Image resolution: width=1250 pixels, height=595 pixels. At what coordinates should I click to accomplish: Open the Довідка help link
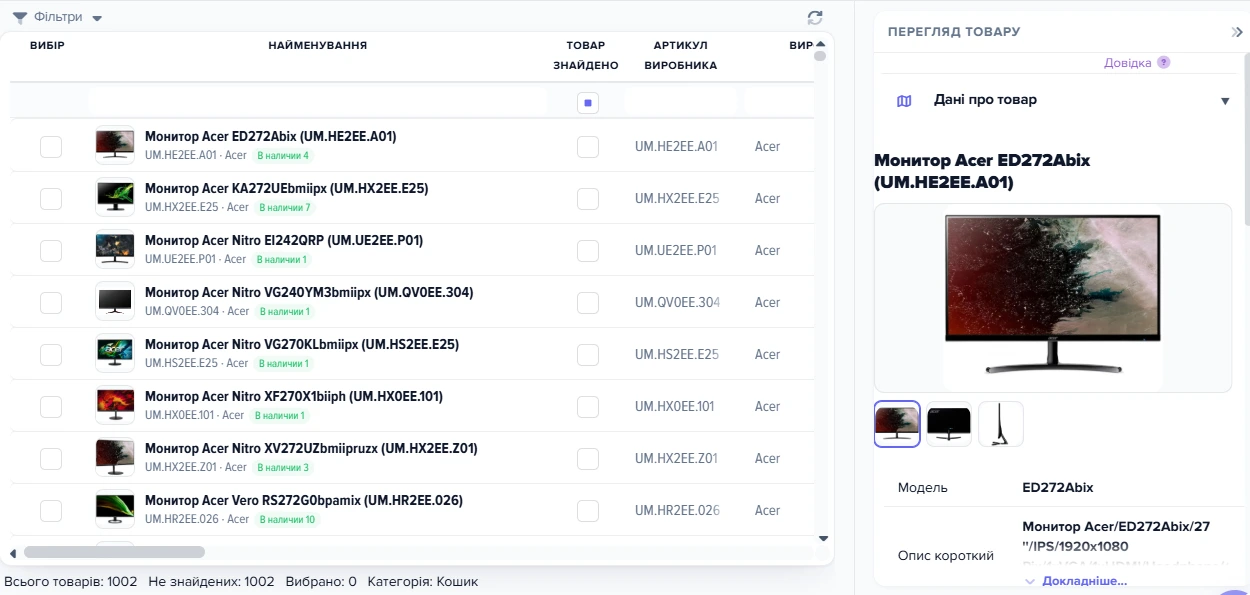point(1127,62)
